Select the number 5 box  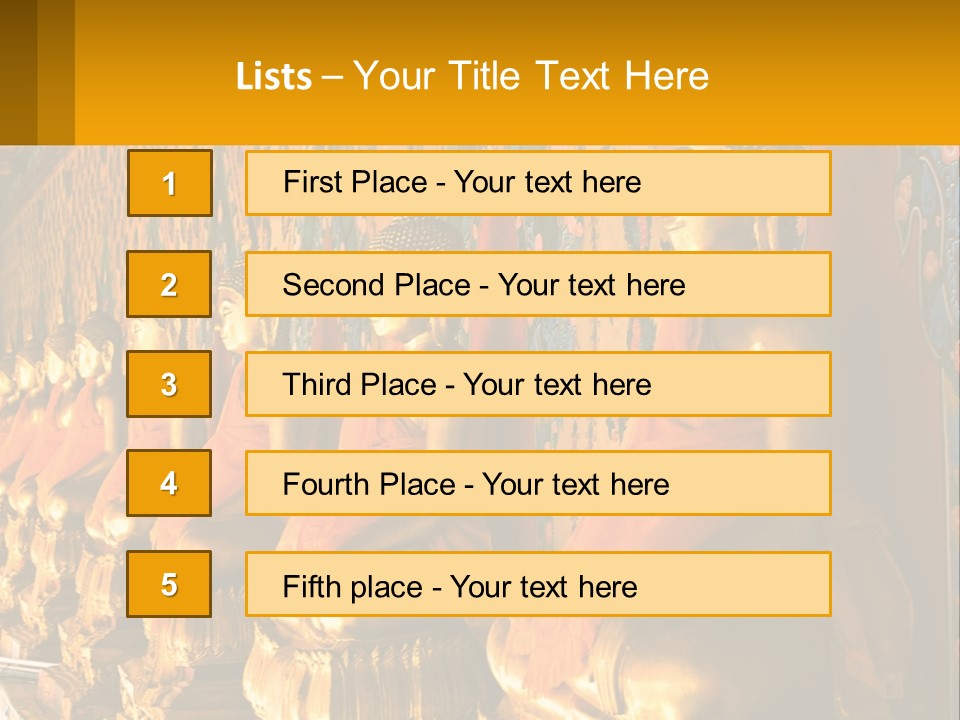coord(169,584)
